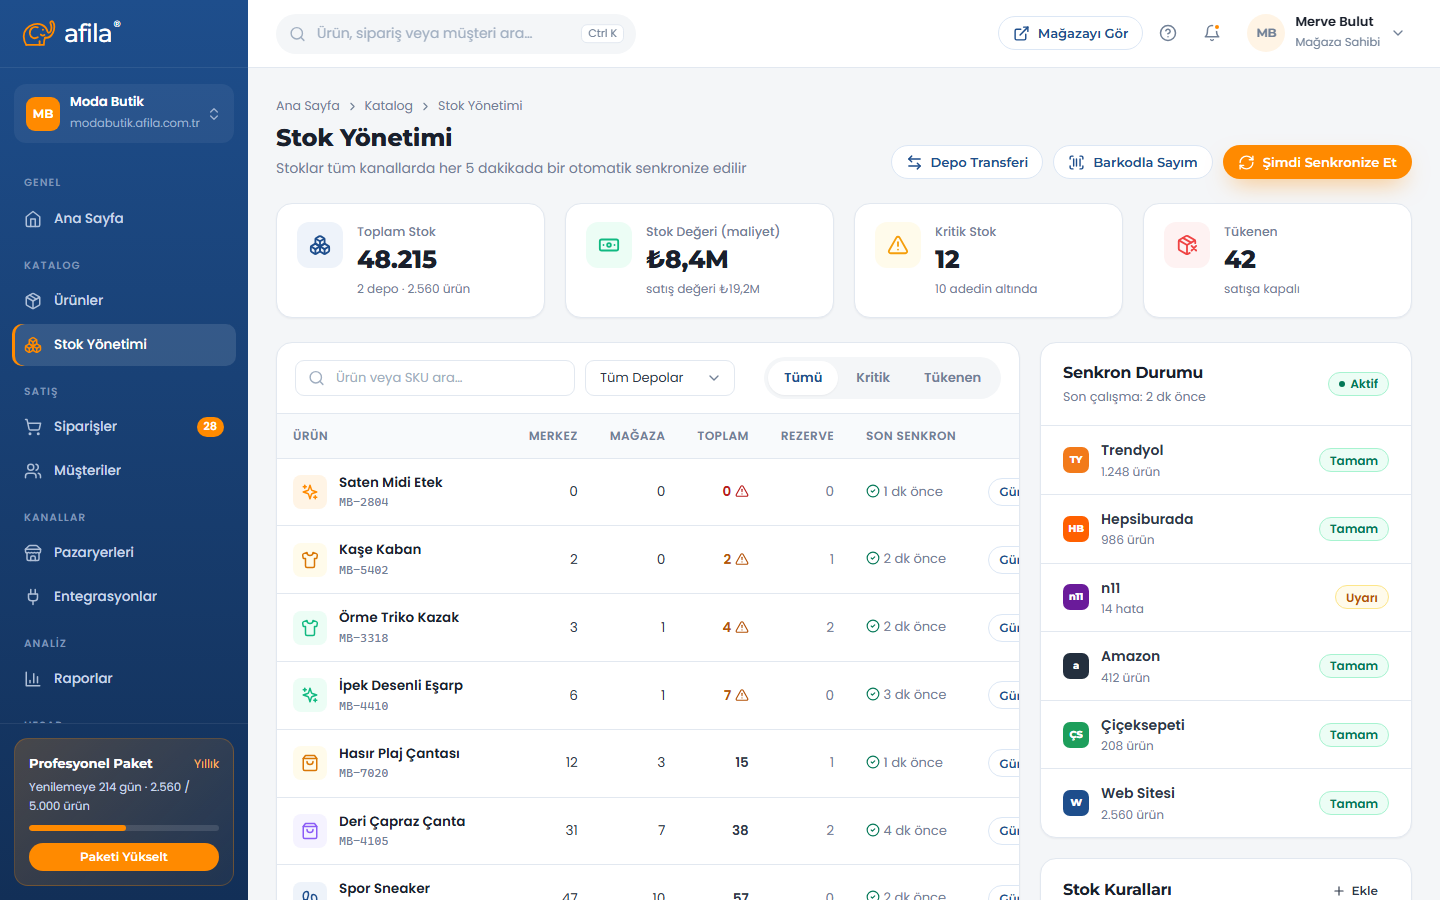This screenshot has height=900, width=1440.
Task: Click the Tükenen package icon
Action: pyautogui.click(x=1187, y=245)
